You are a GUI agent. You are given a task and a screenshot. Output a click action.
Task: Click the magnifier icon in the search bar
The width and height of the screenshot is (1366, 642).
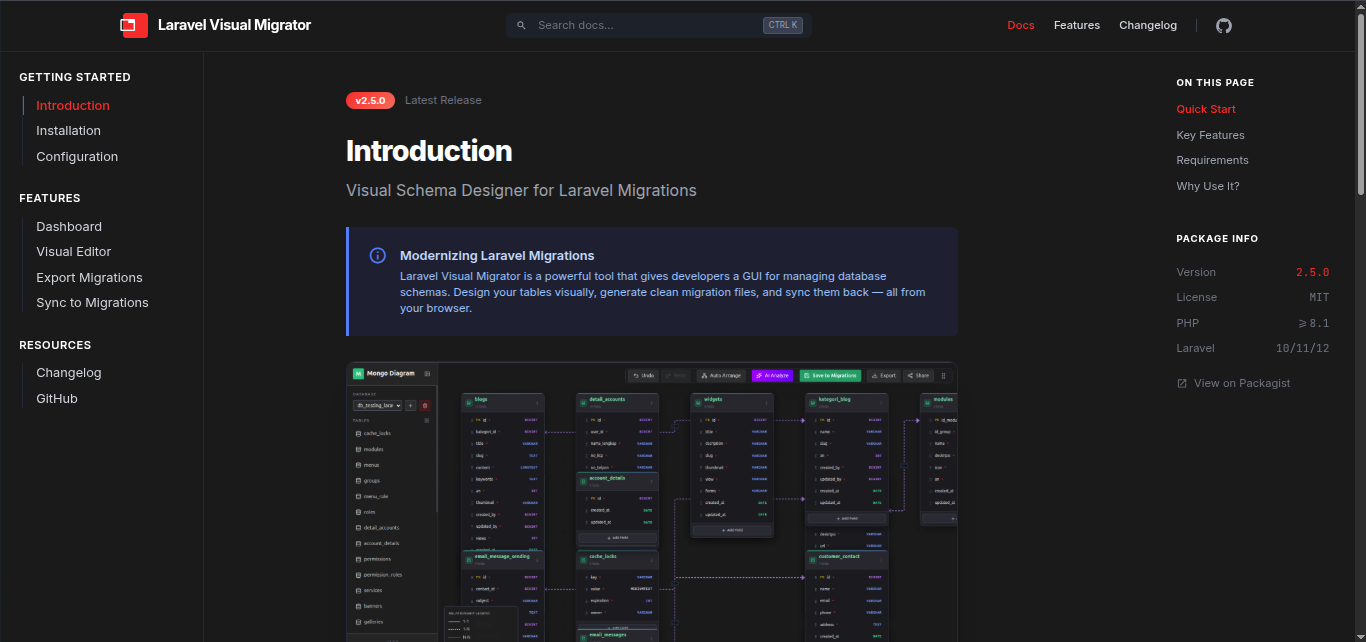click(x=521, y=25)
